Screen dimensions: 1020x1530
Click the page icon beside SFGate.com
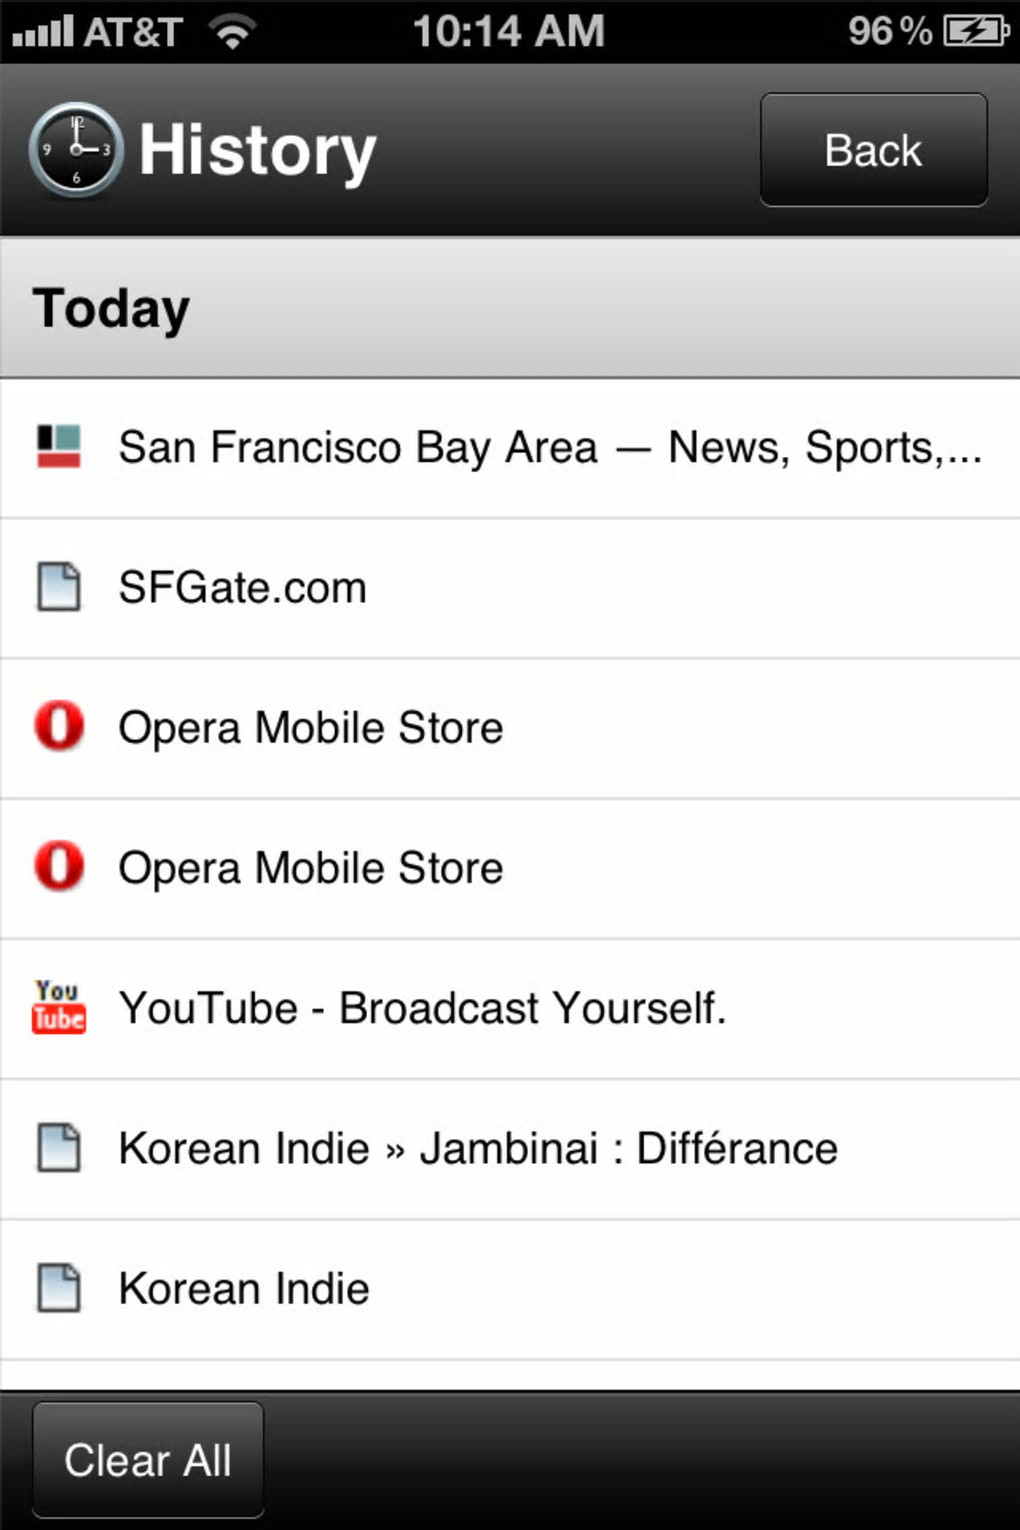coord(59,586)
